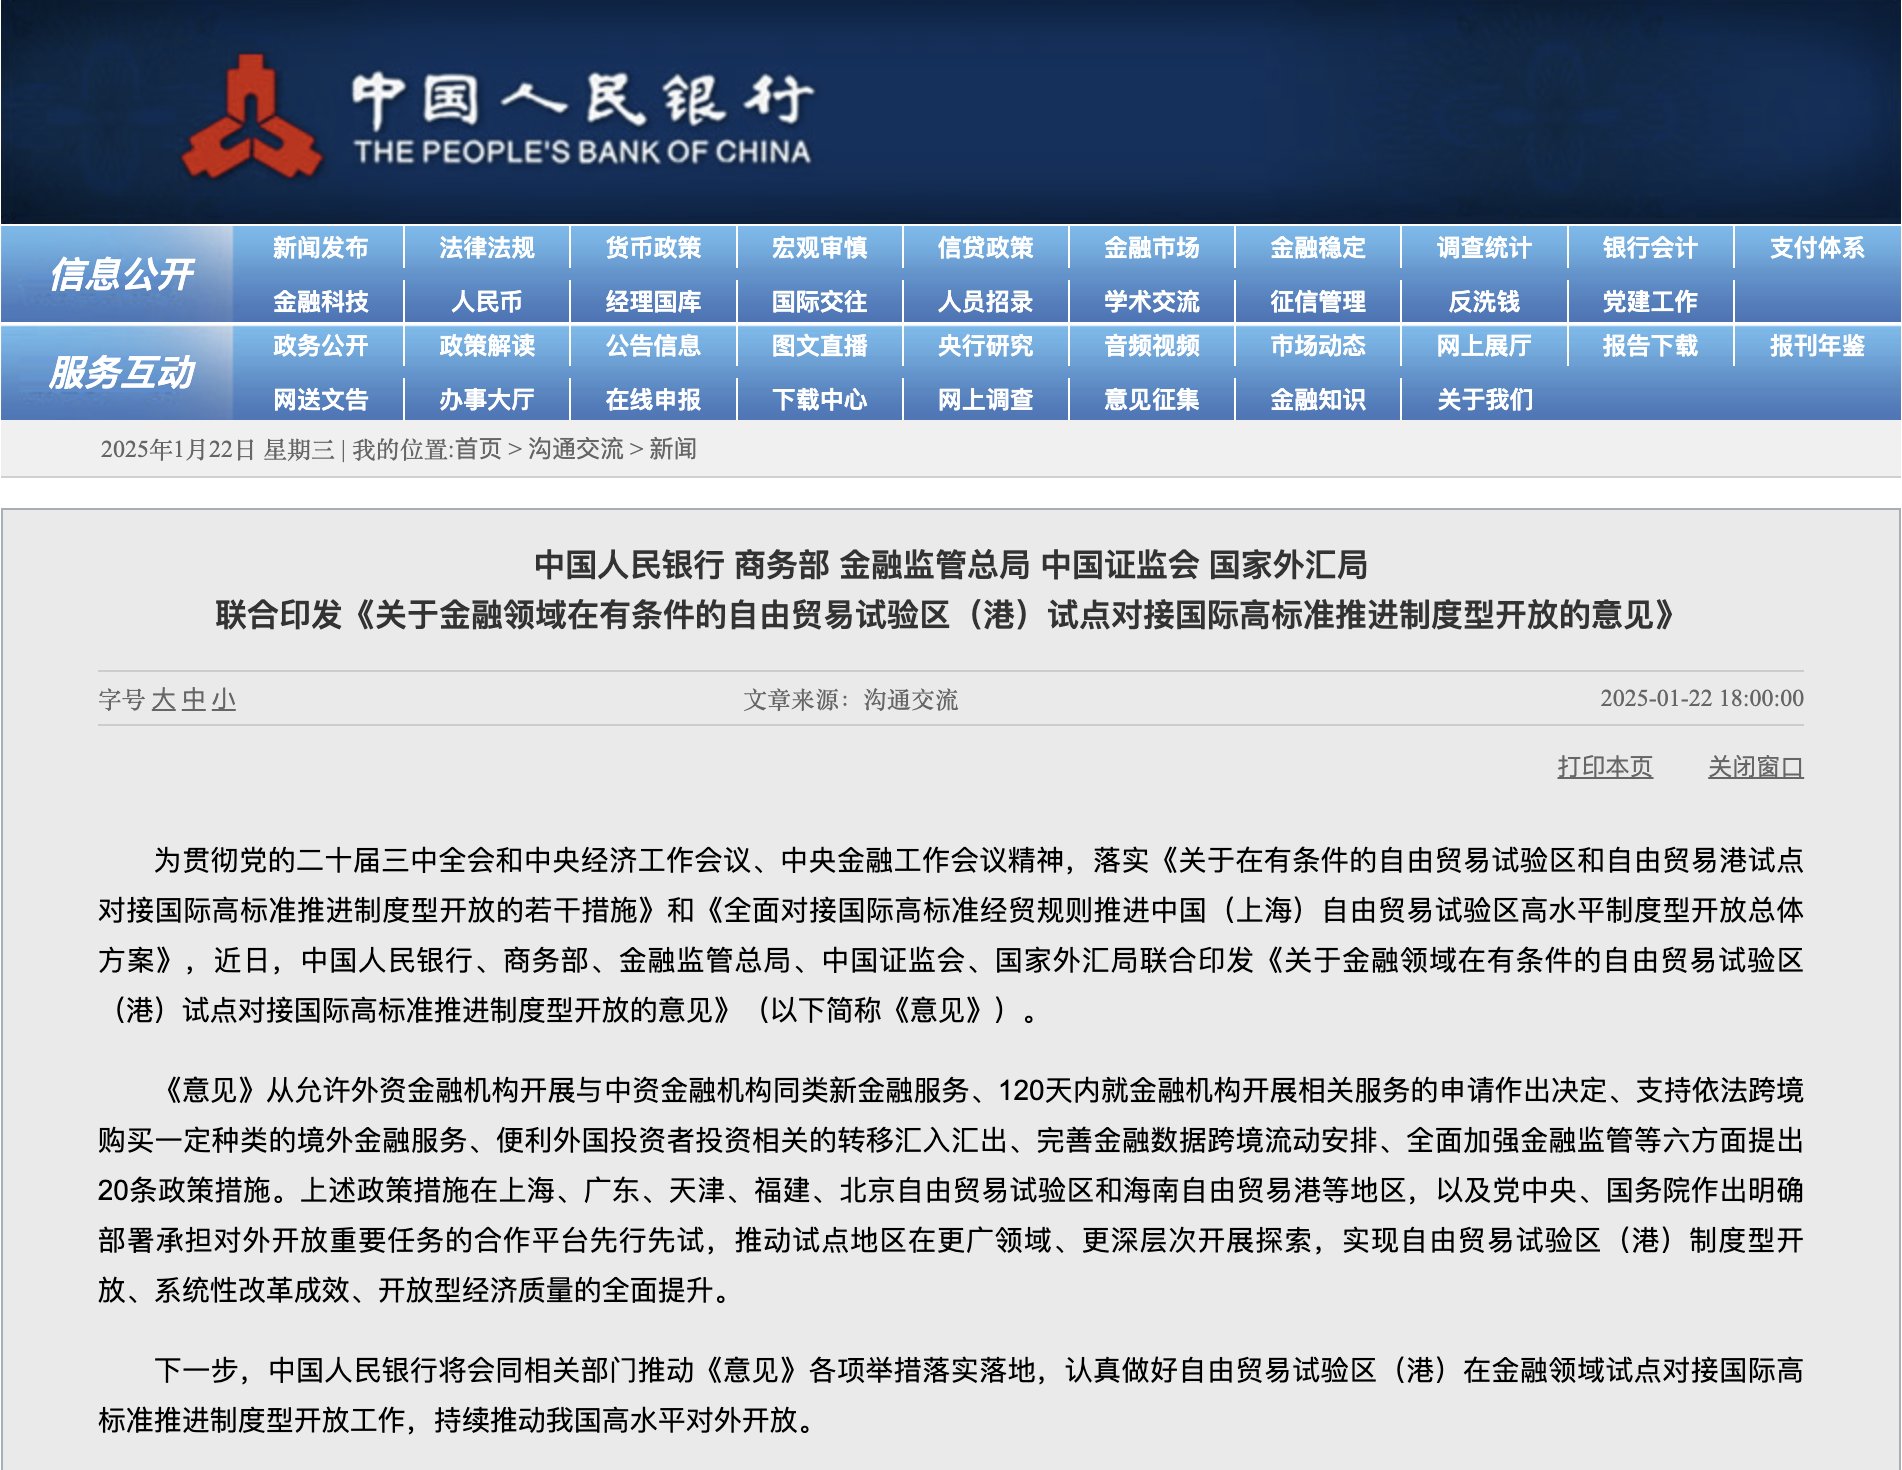Viewport: 1902px width, 1470px height.
Task: Click 沟通交流 in the breadcrumb path
Action: pos(575,449)
